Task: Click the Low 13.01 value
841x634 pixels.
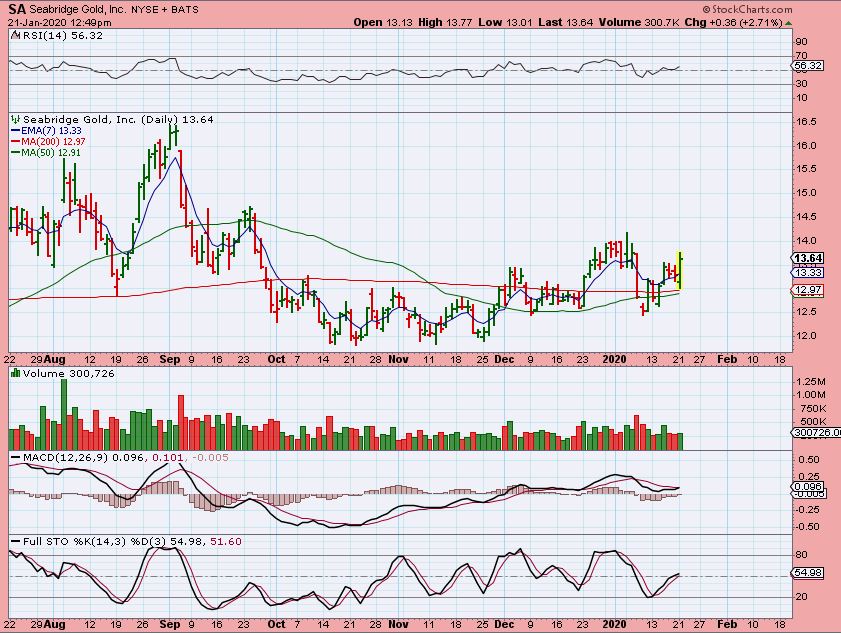Action: coord(504,23)
